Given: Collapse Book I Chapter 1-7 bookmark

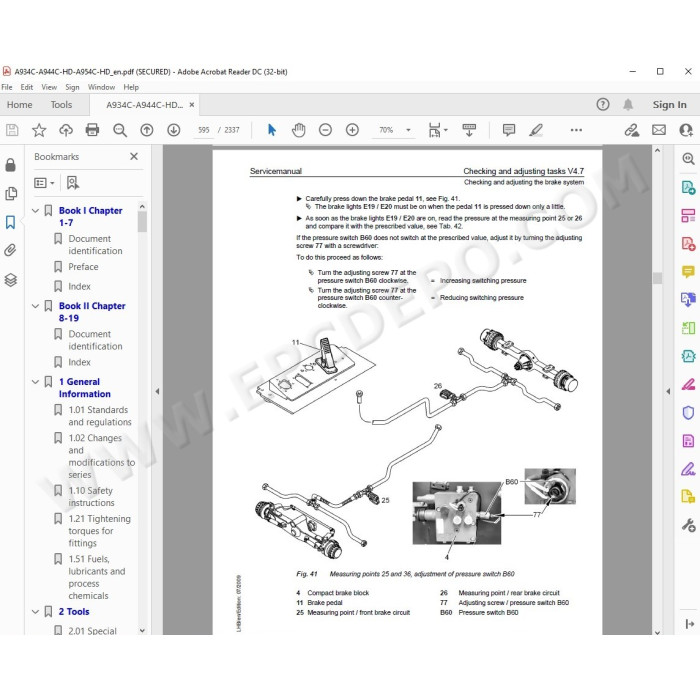Looking at the screenshot, I should [x=35, y=210].
